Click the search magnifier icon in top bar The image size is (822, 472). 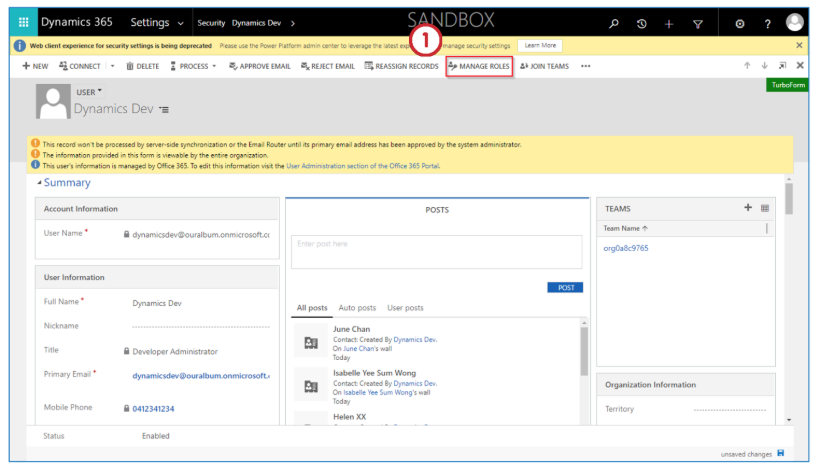614,24
